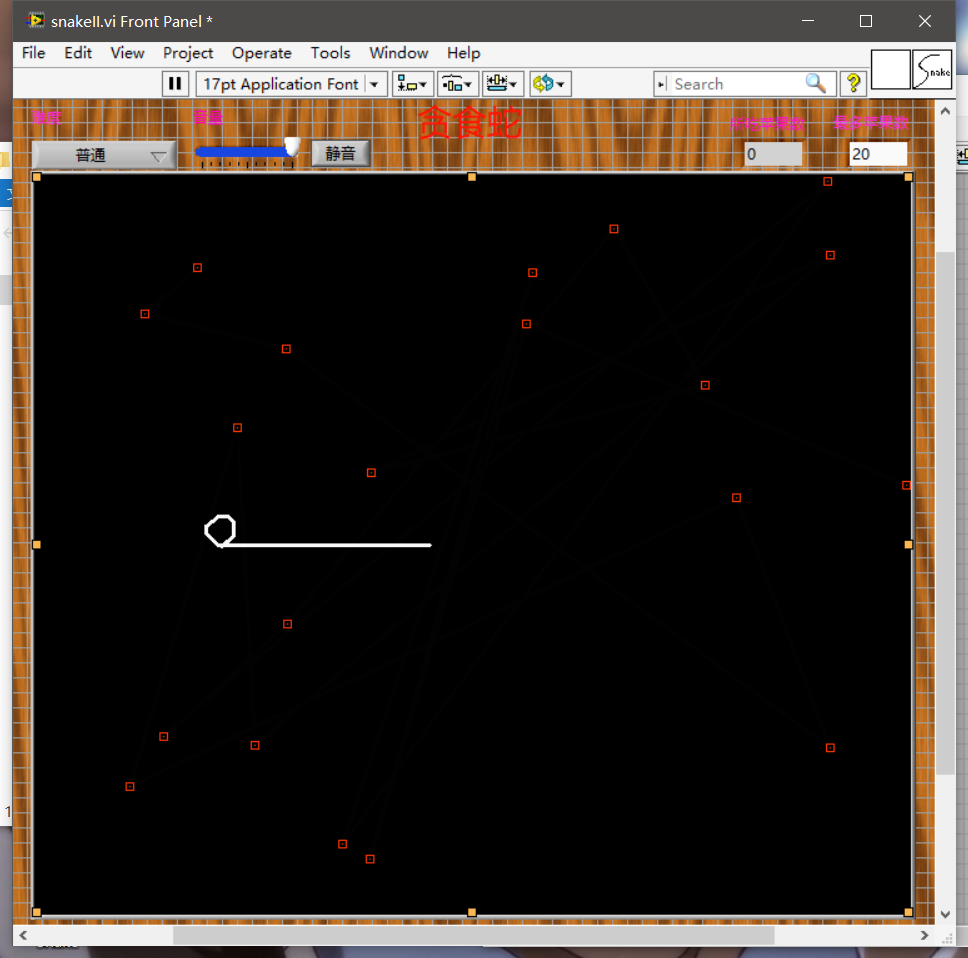Click the Snake VI icon

coord(932,70)
